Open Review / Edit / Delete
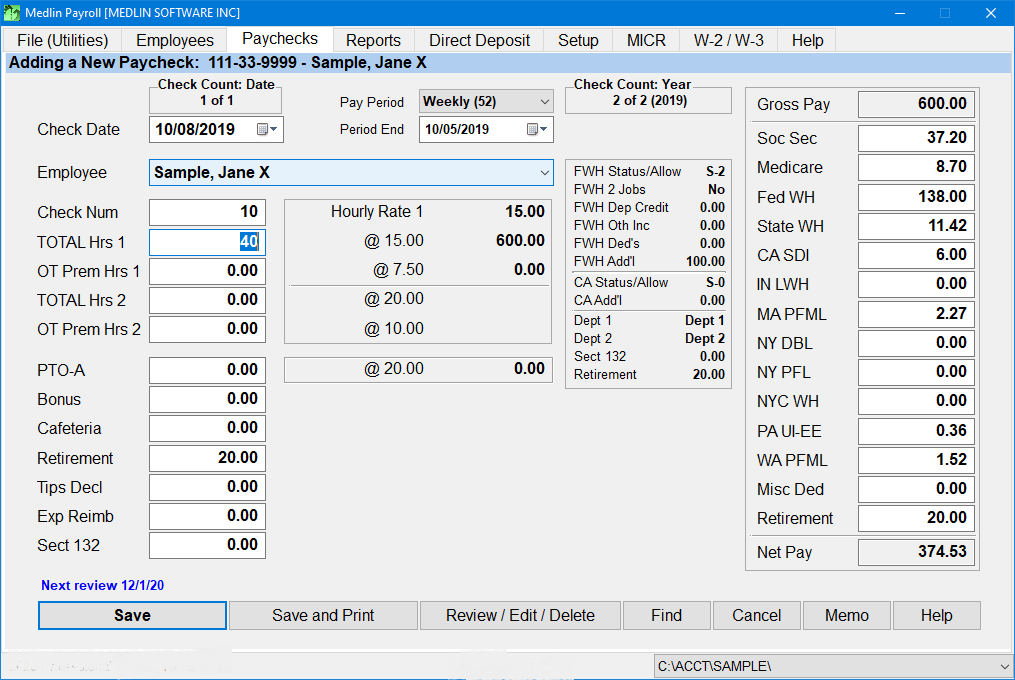The height and width of the screenshot is (680, 1015). point(519,615)
